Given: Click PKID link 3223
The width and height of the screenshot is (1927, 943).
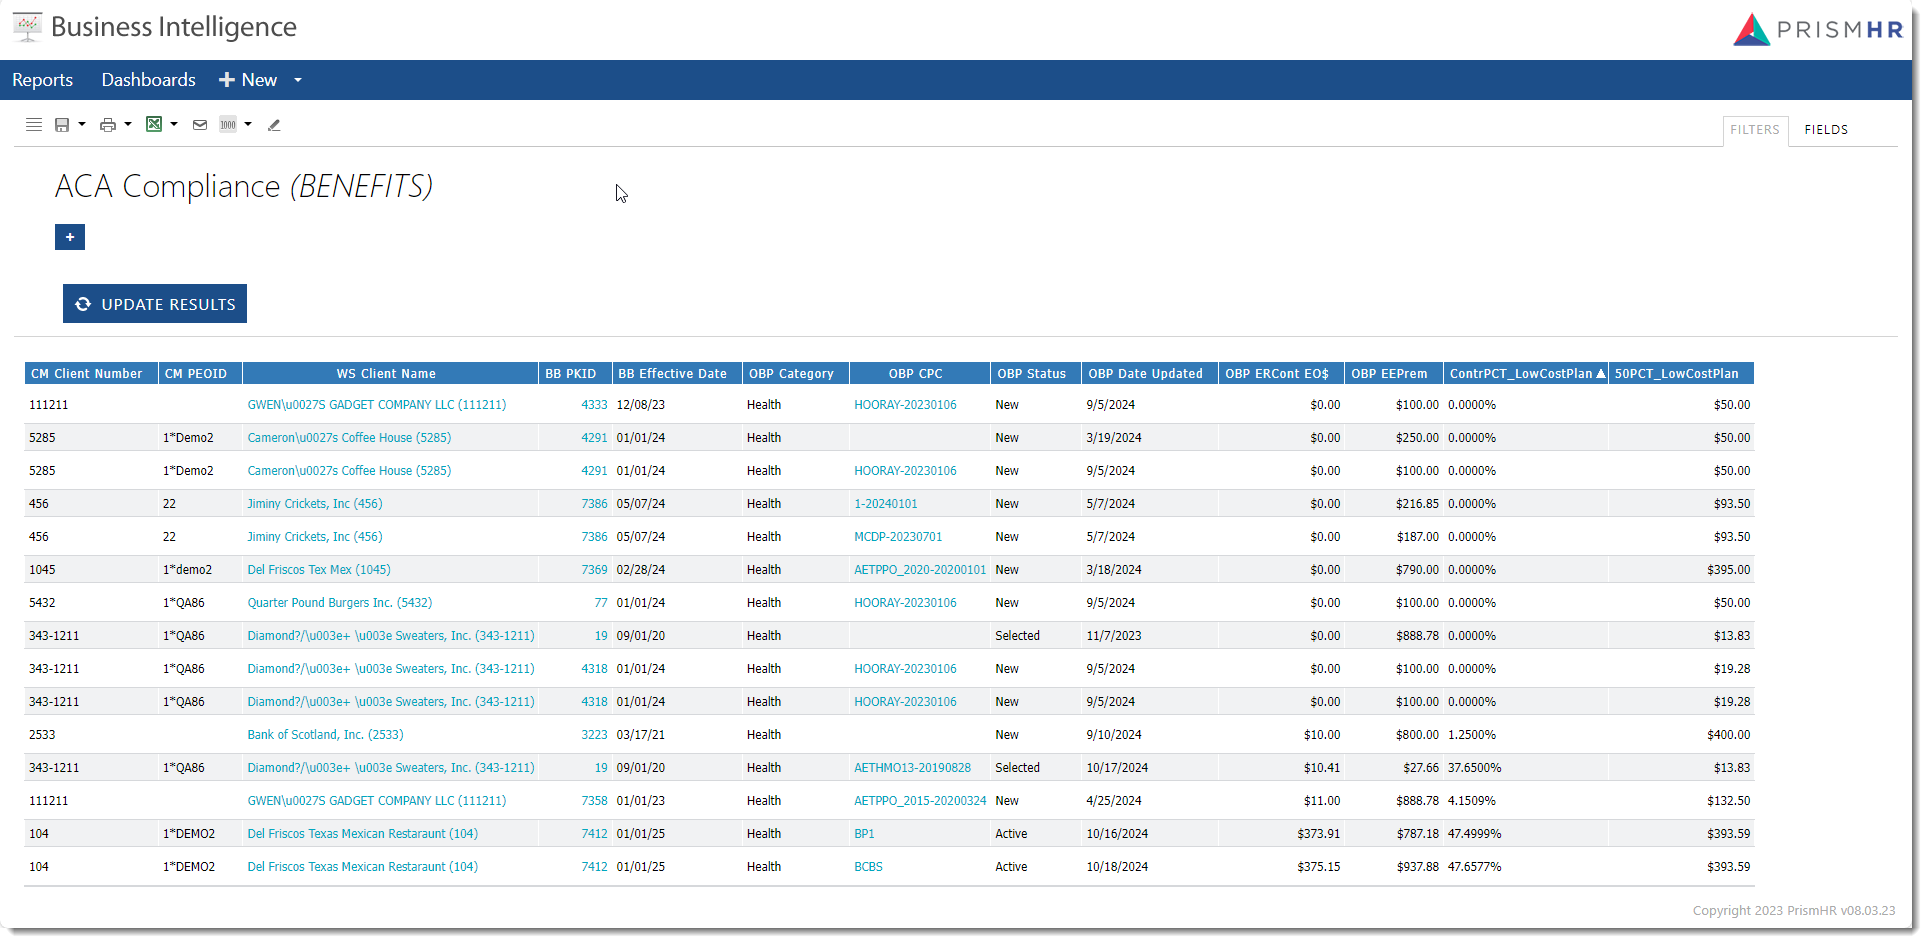Looking at the screenshot, I should [594, 735].
